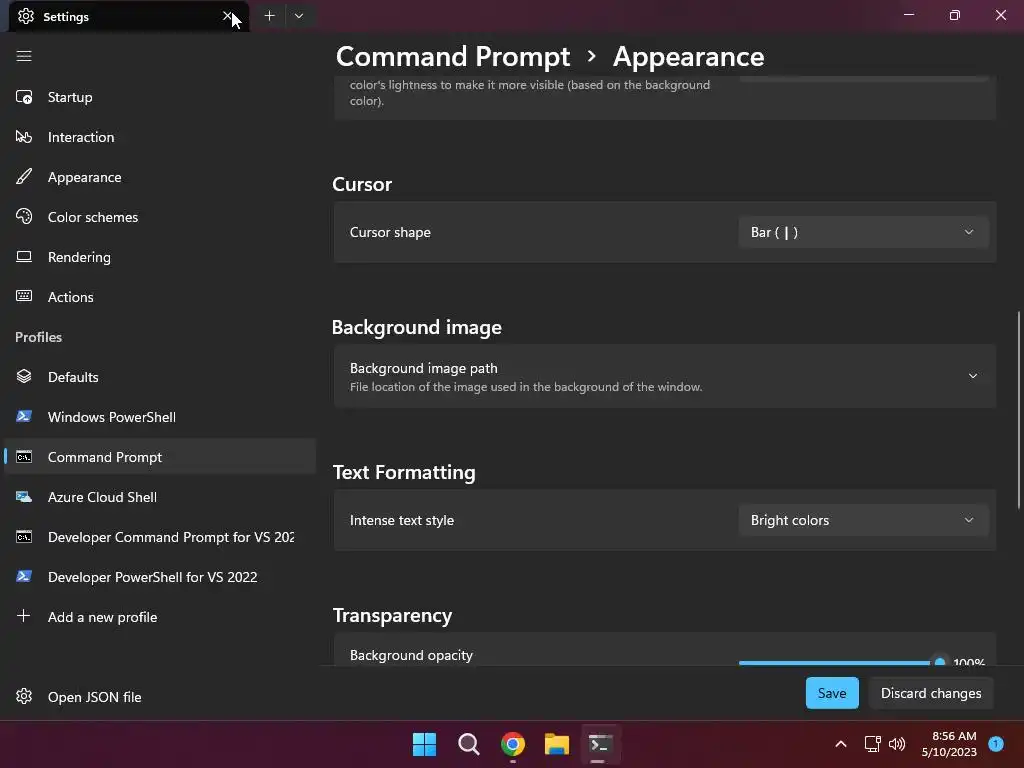
Task: Click the plus icon for new profile
Action: click(x=24, y=616)
